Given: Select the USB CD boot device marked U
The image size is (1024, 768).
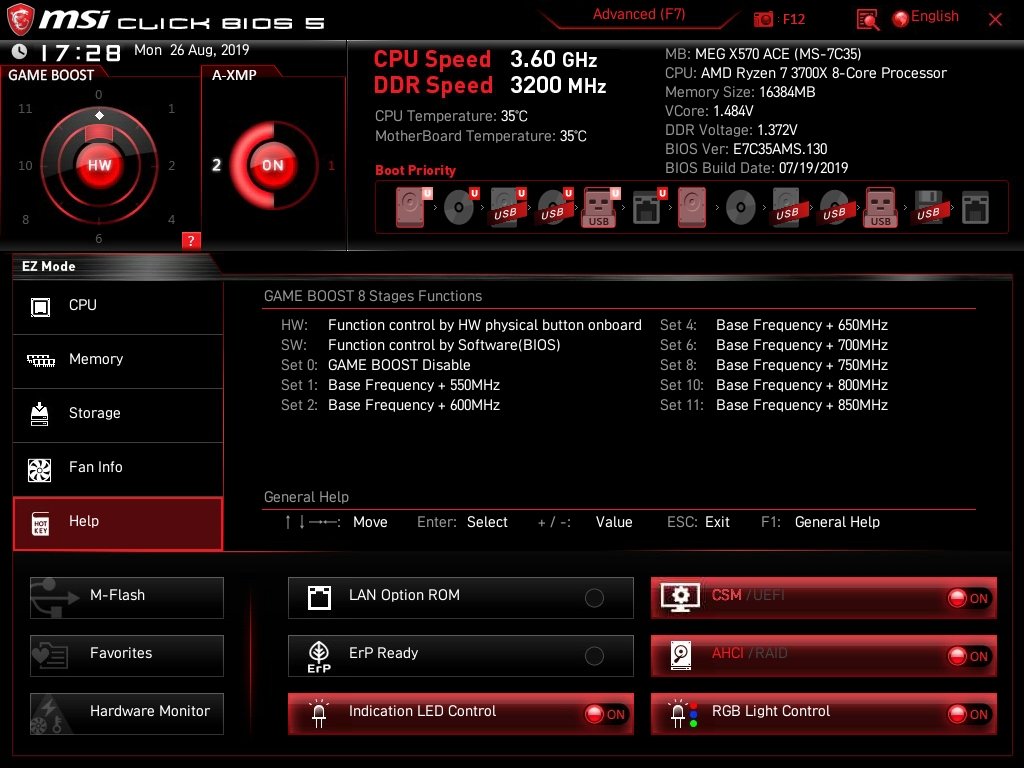Looking at the screenshot, I should 554,208.
